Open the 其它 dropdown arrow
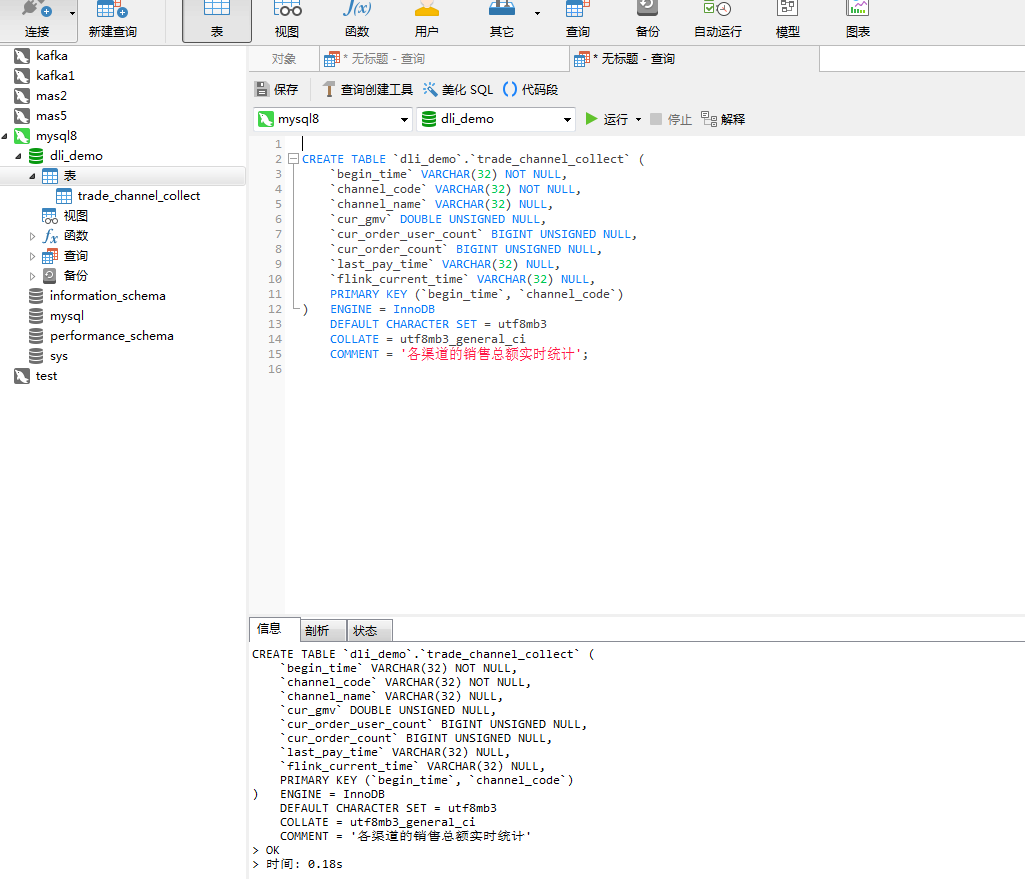The width and height of the screenshot is (1025, 879). point(537,13)
